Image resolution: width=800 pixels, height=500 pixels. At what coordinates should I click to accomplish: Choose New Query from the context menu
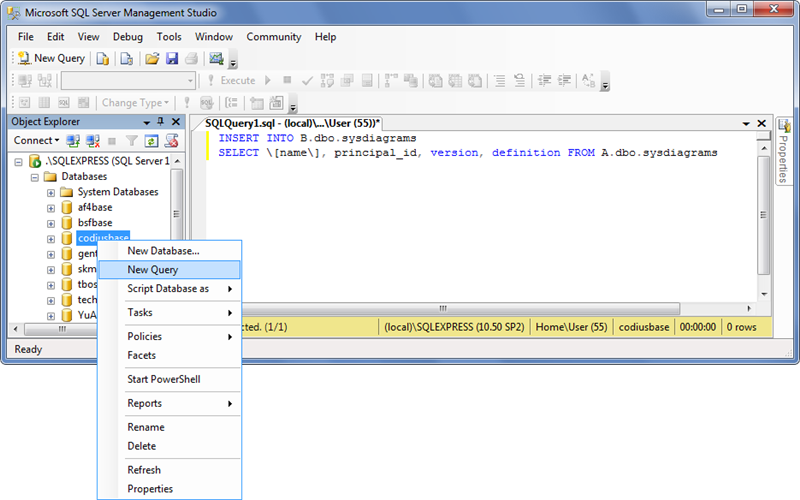[152, 270]
